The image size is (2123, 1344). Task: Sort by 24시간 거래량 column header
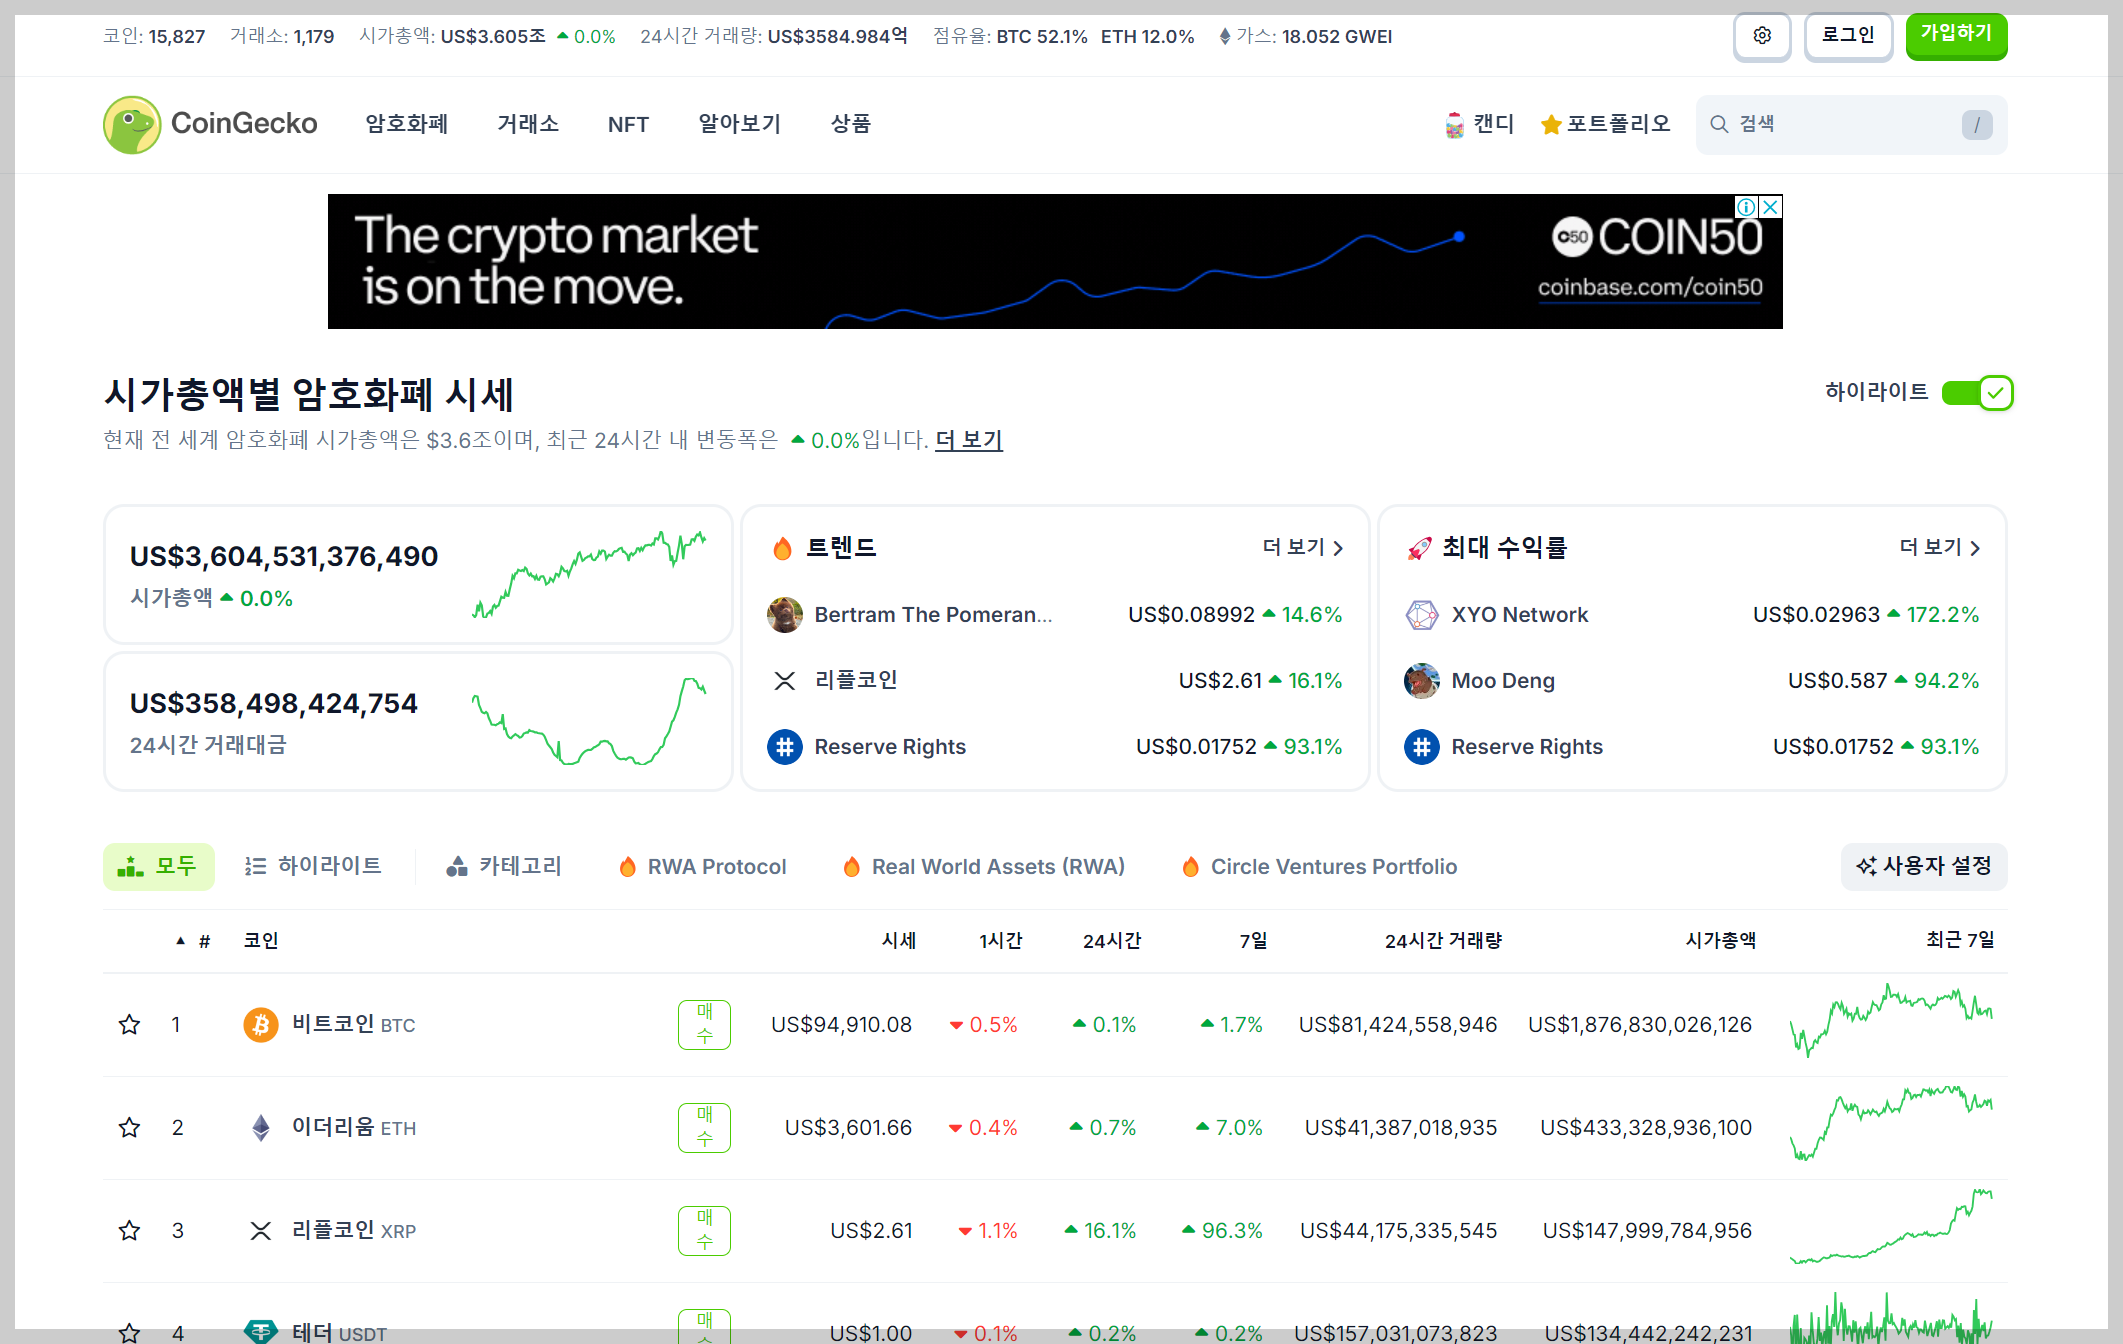1443,941
